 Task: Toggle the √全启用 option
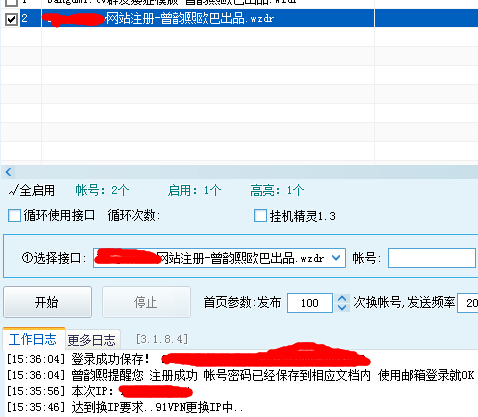click(32, 191)
